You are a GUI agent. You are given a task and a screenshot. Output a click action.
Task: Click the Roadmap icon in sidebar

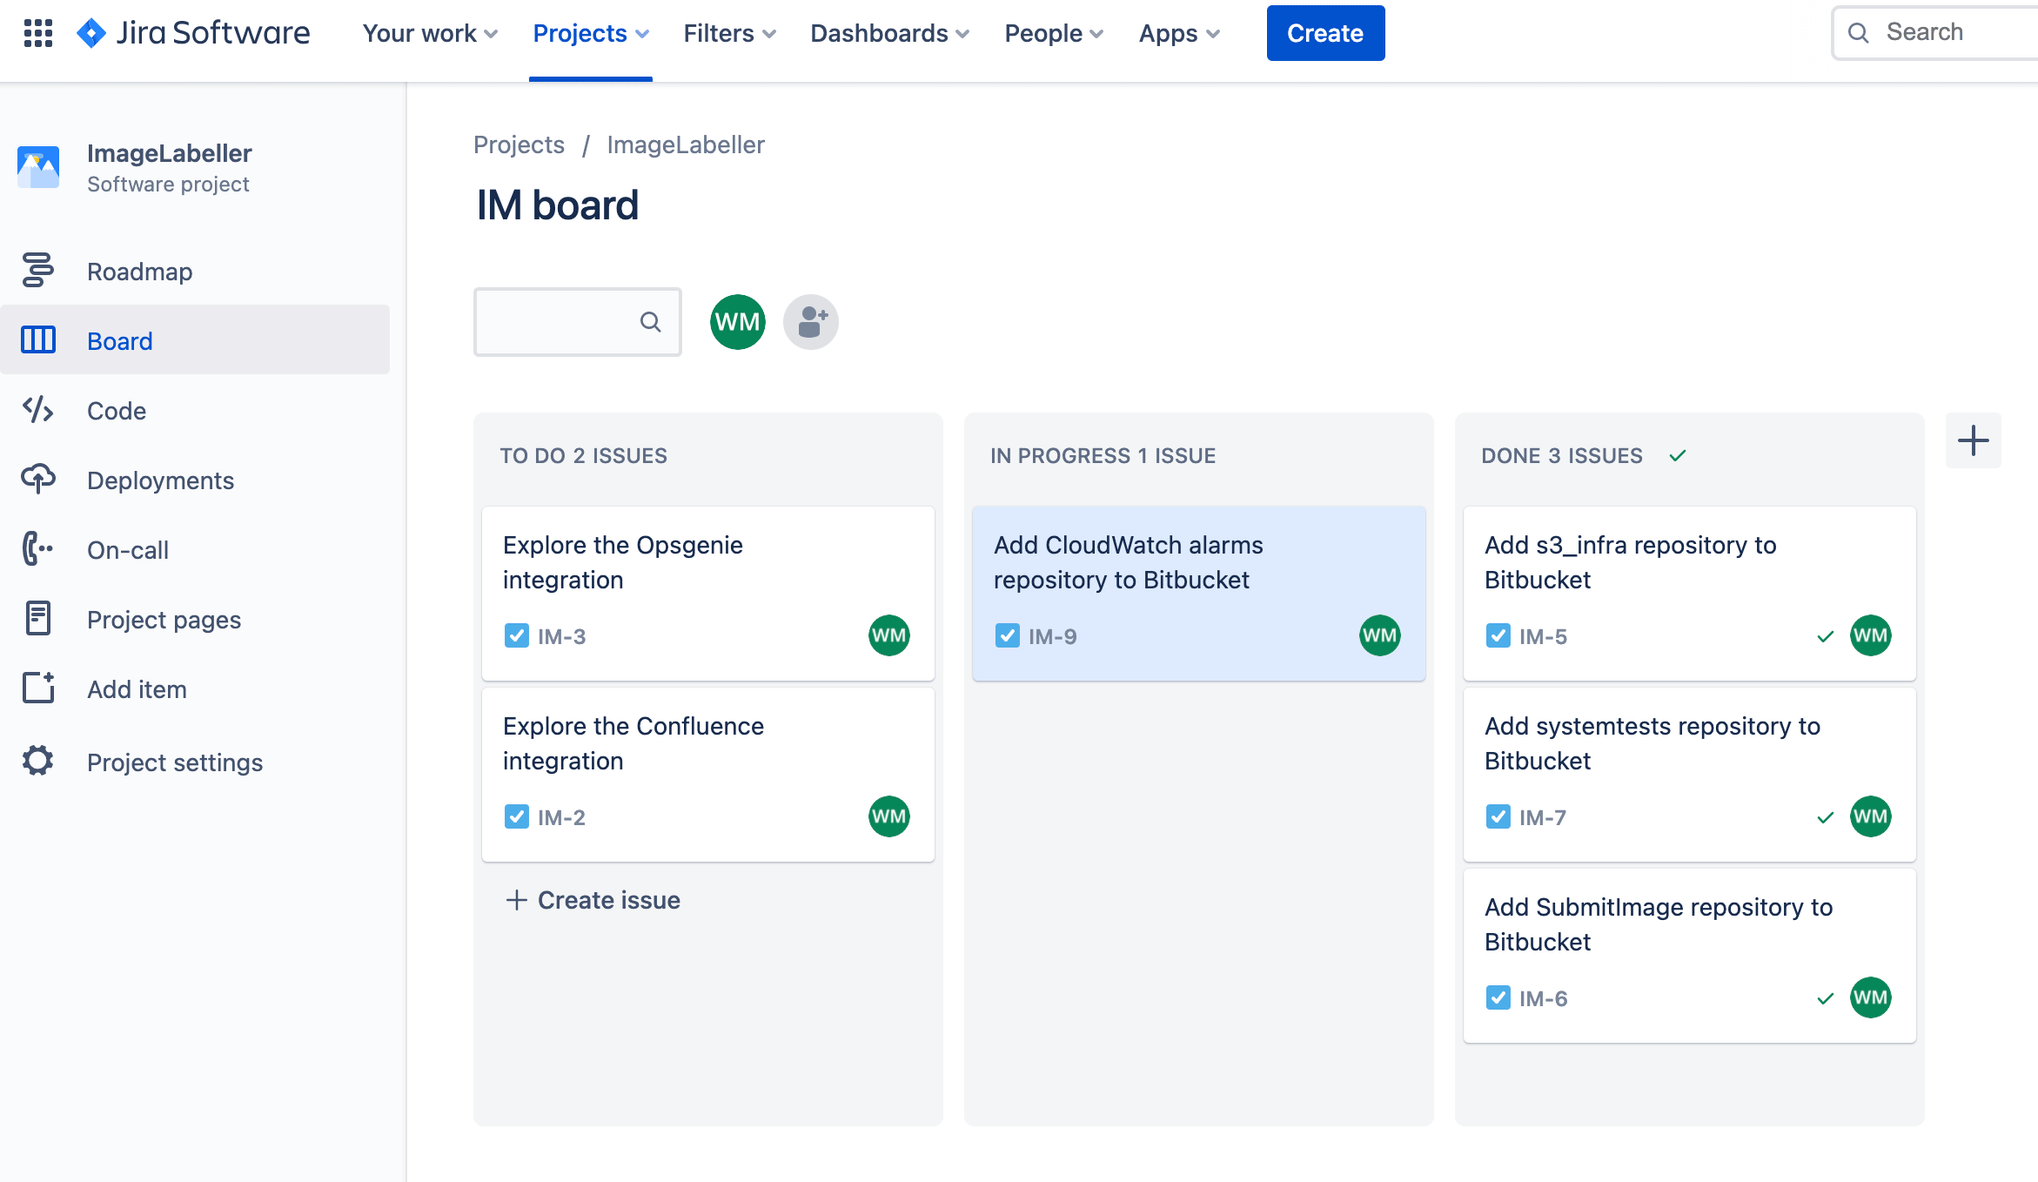point(38,270)
